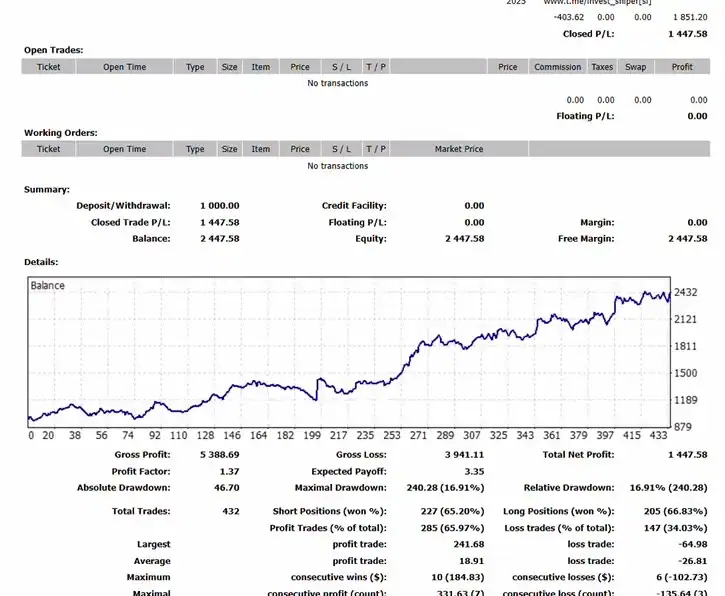Screen dimensions: 725x596
Task: Click the Gross Loss value 3 941.11
Action: (x=463, y=455)
